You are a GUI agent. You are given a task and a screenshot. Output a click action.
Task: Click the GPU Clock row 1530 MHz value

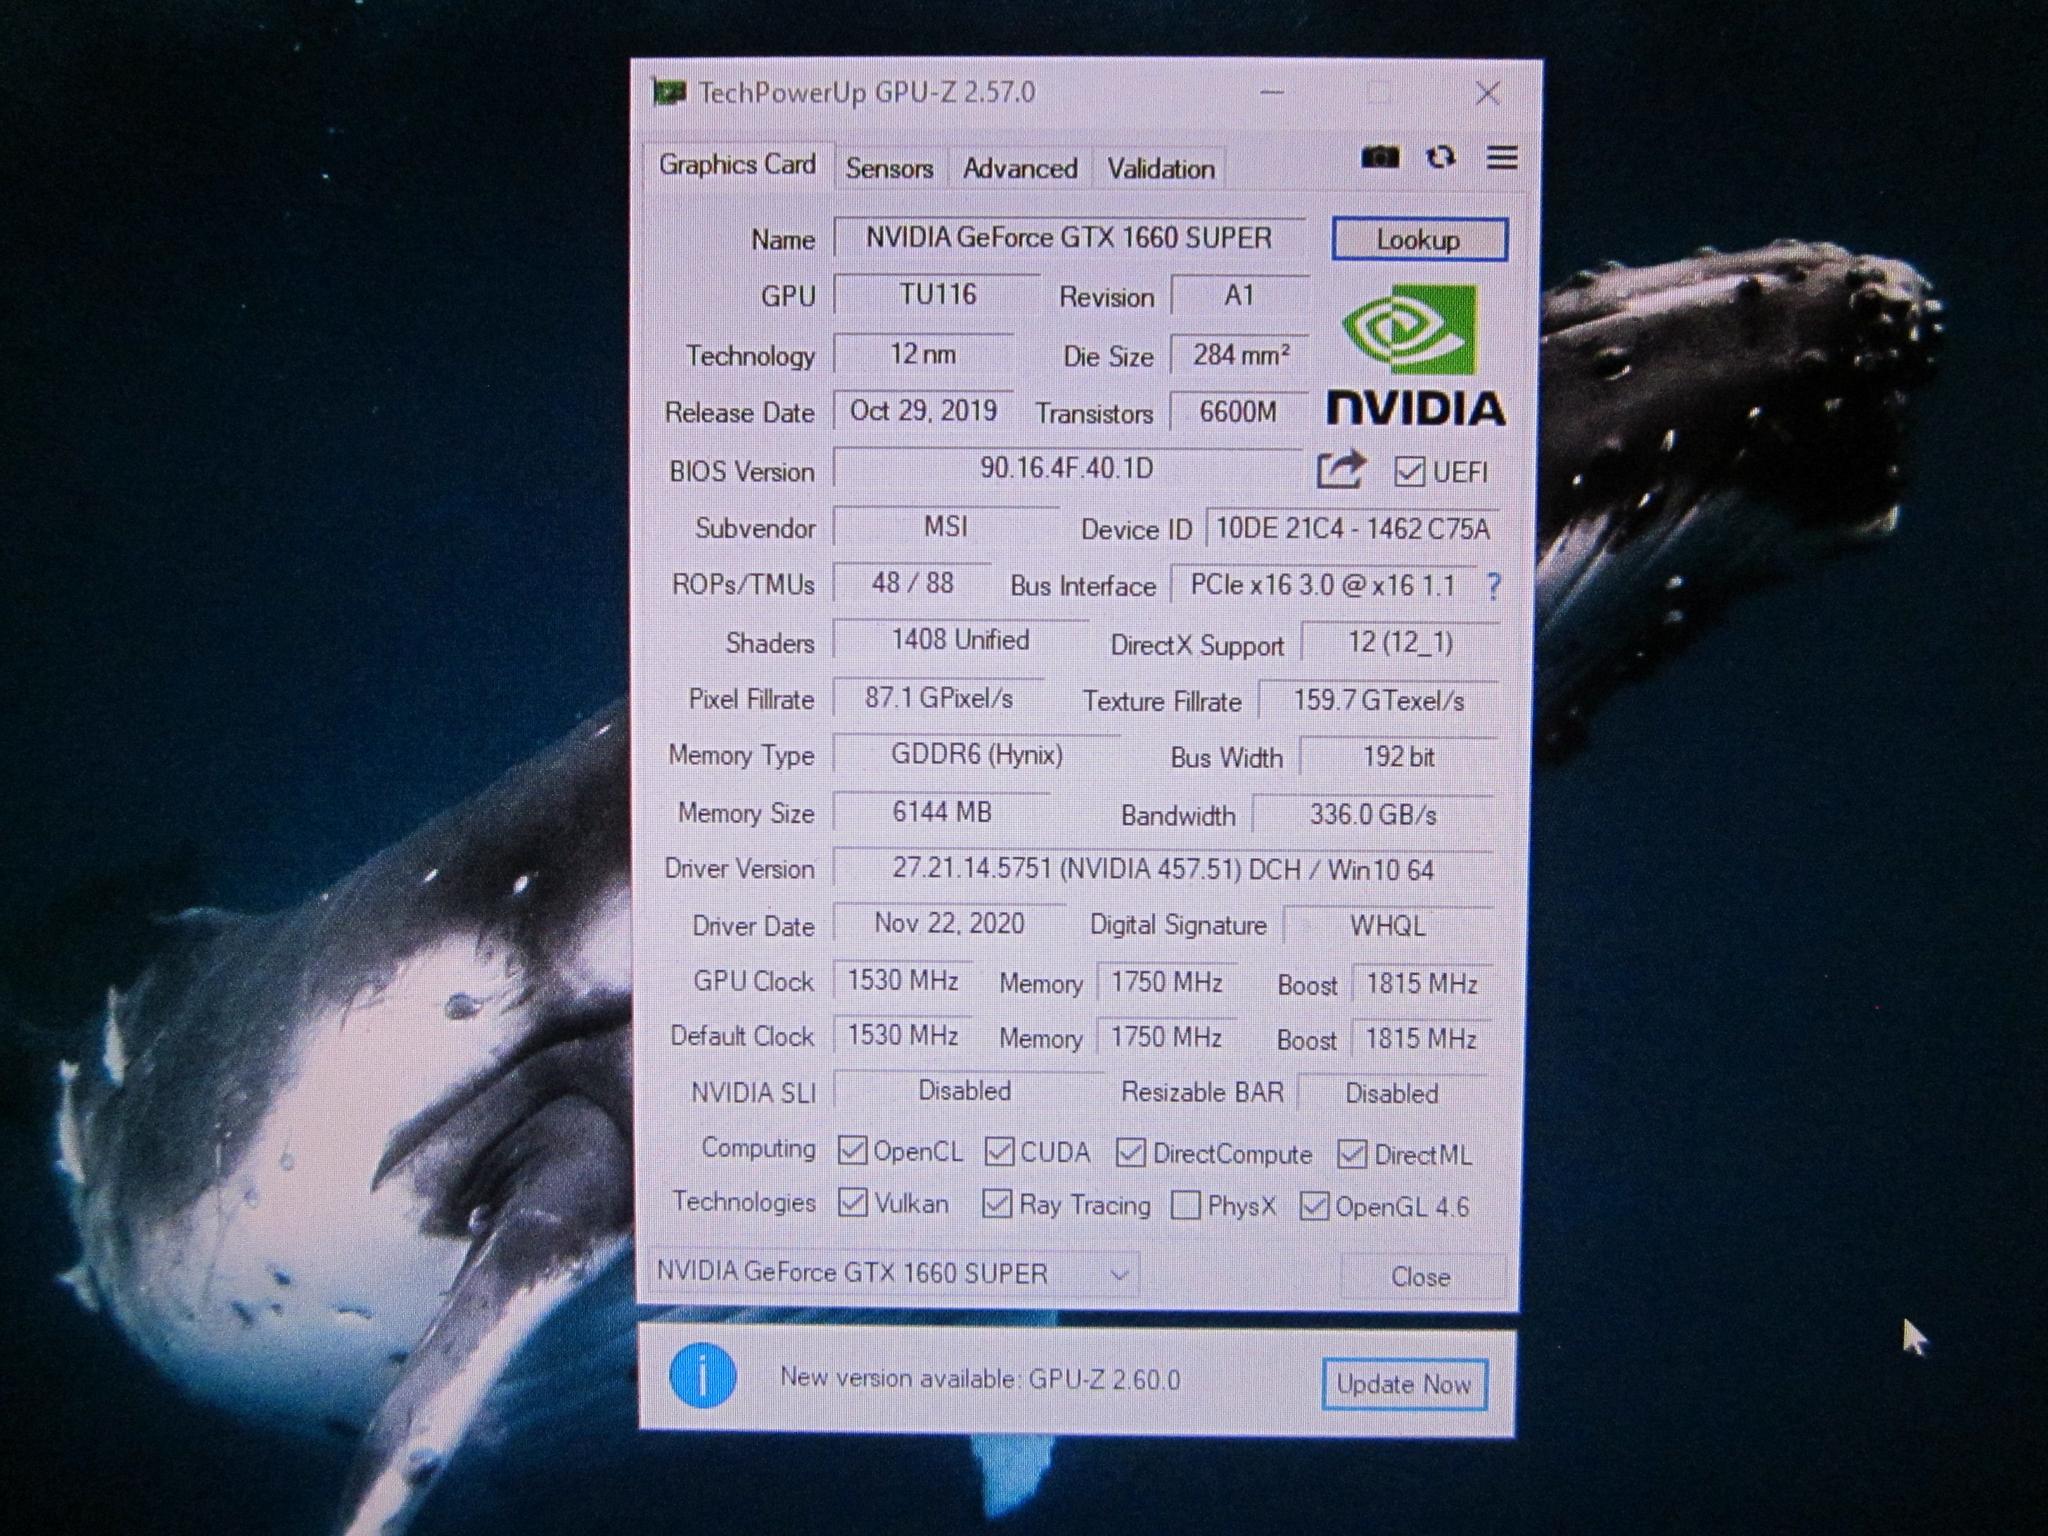[x=903, y=980]
